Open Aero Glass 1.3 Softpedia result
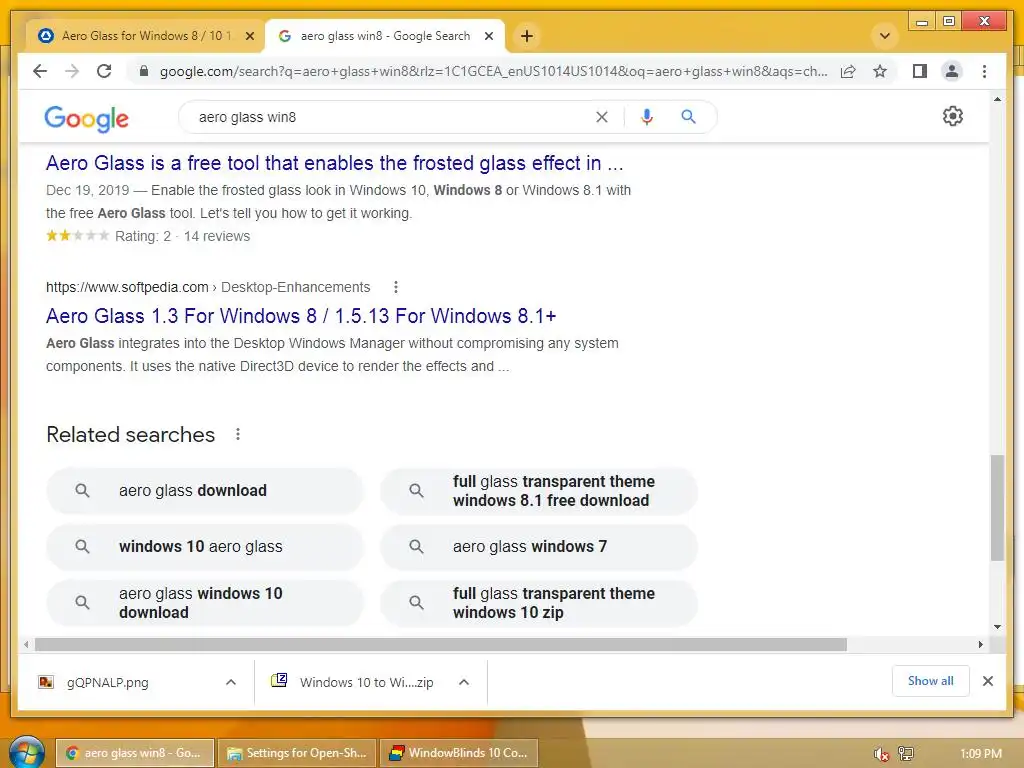This screenshot has width=1024, height=768. tap(301, 316)
